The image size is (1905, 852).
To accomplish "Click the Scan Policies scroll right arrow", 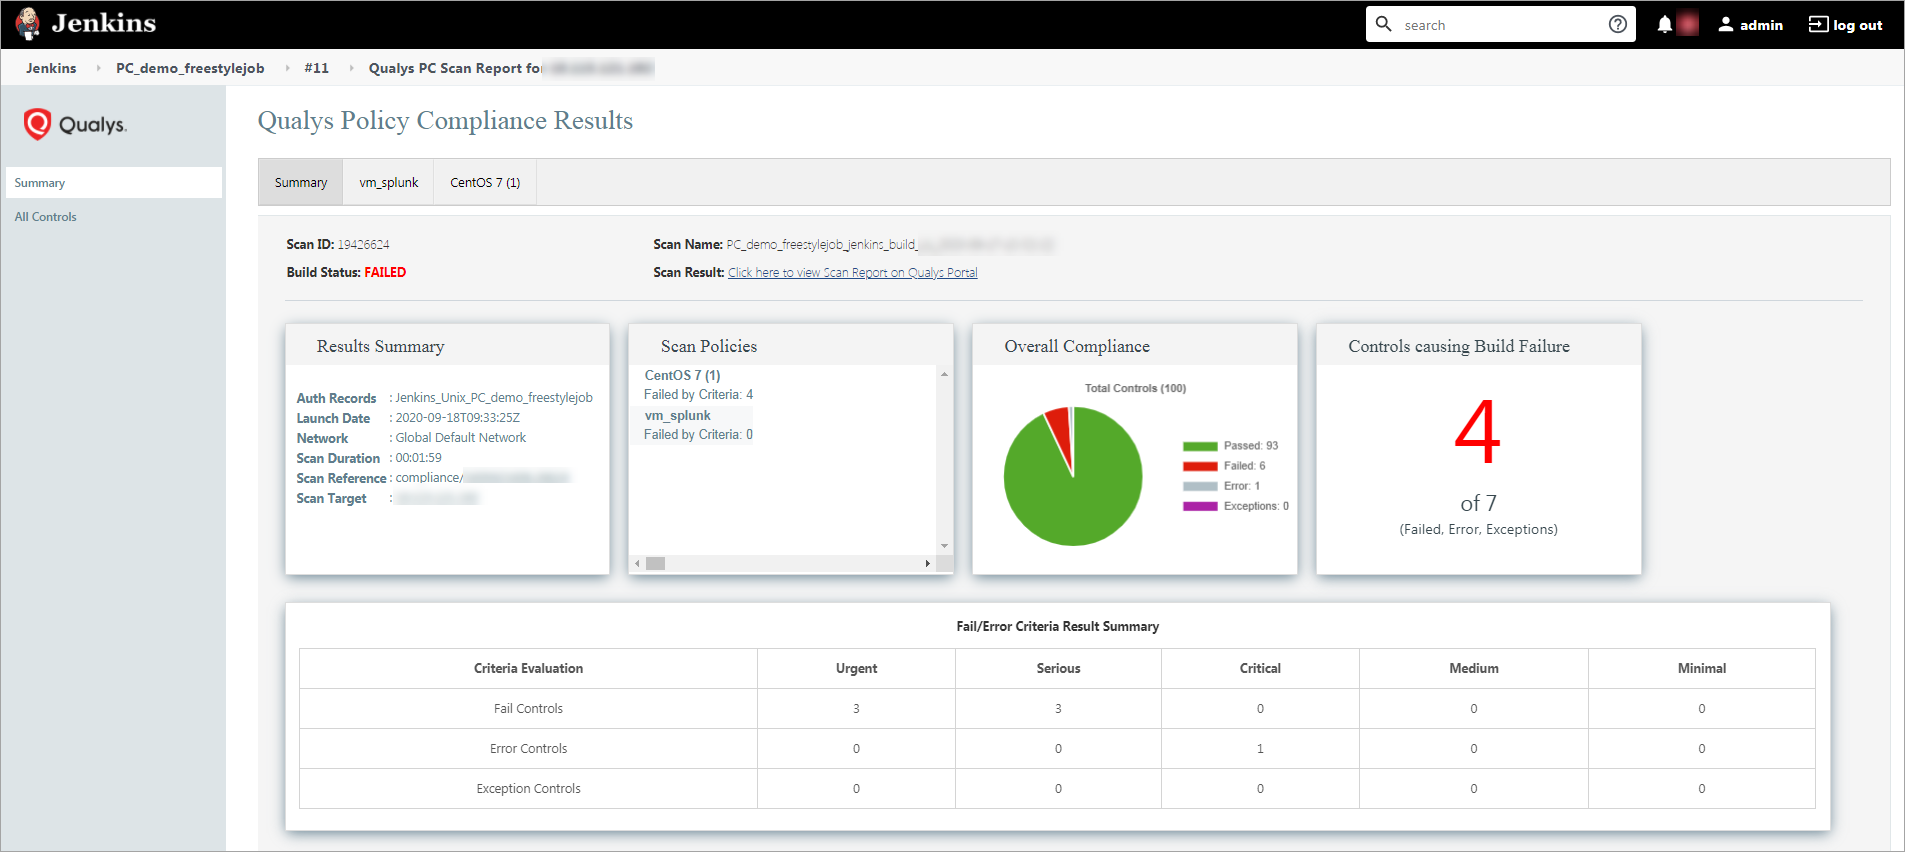I will coord(928,564).
